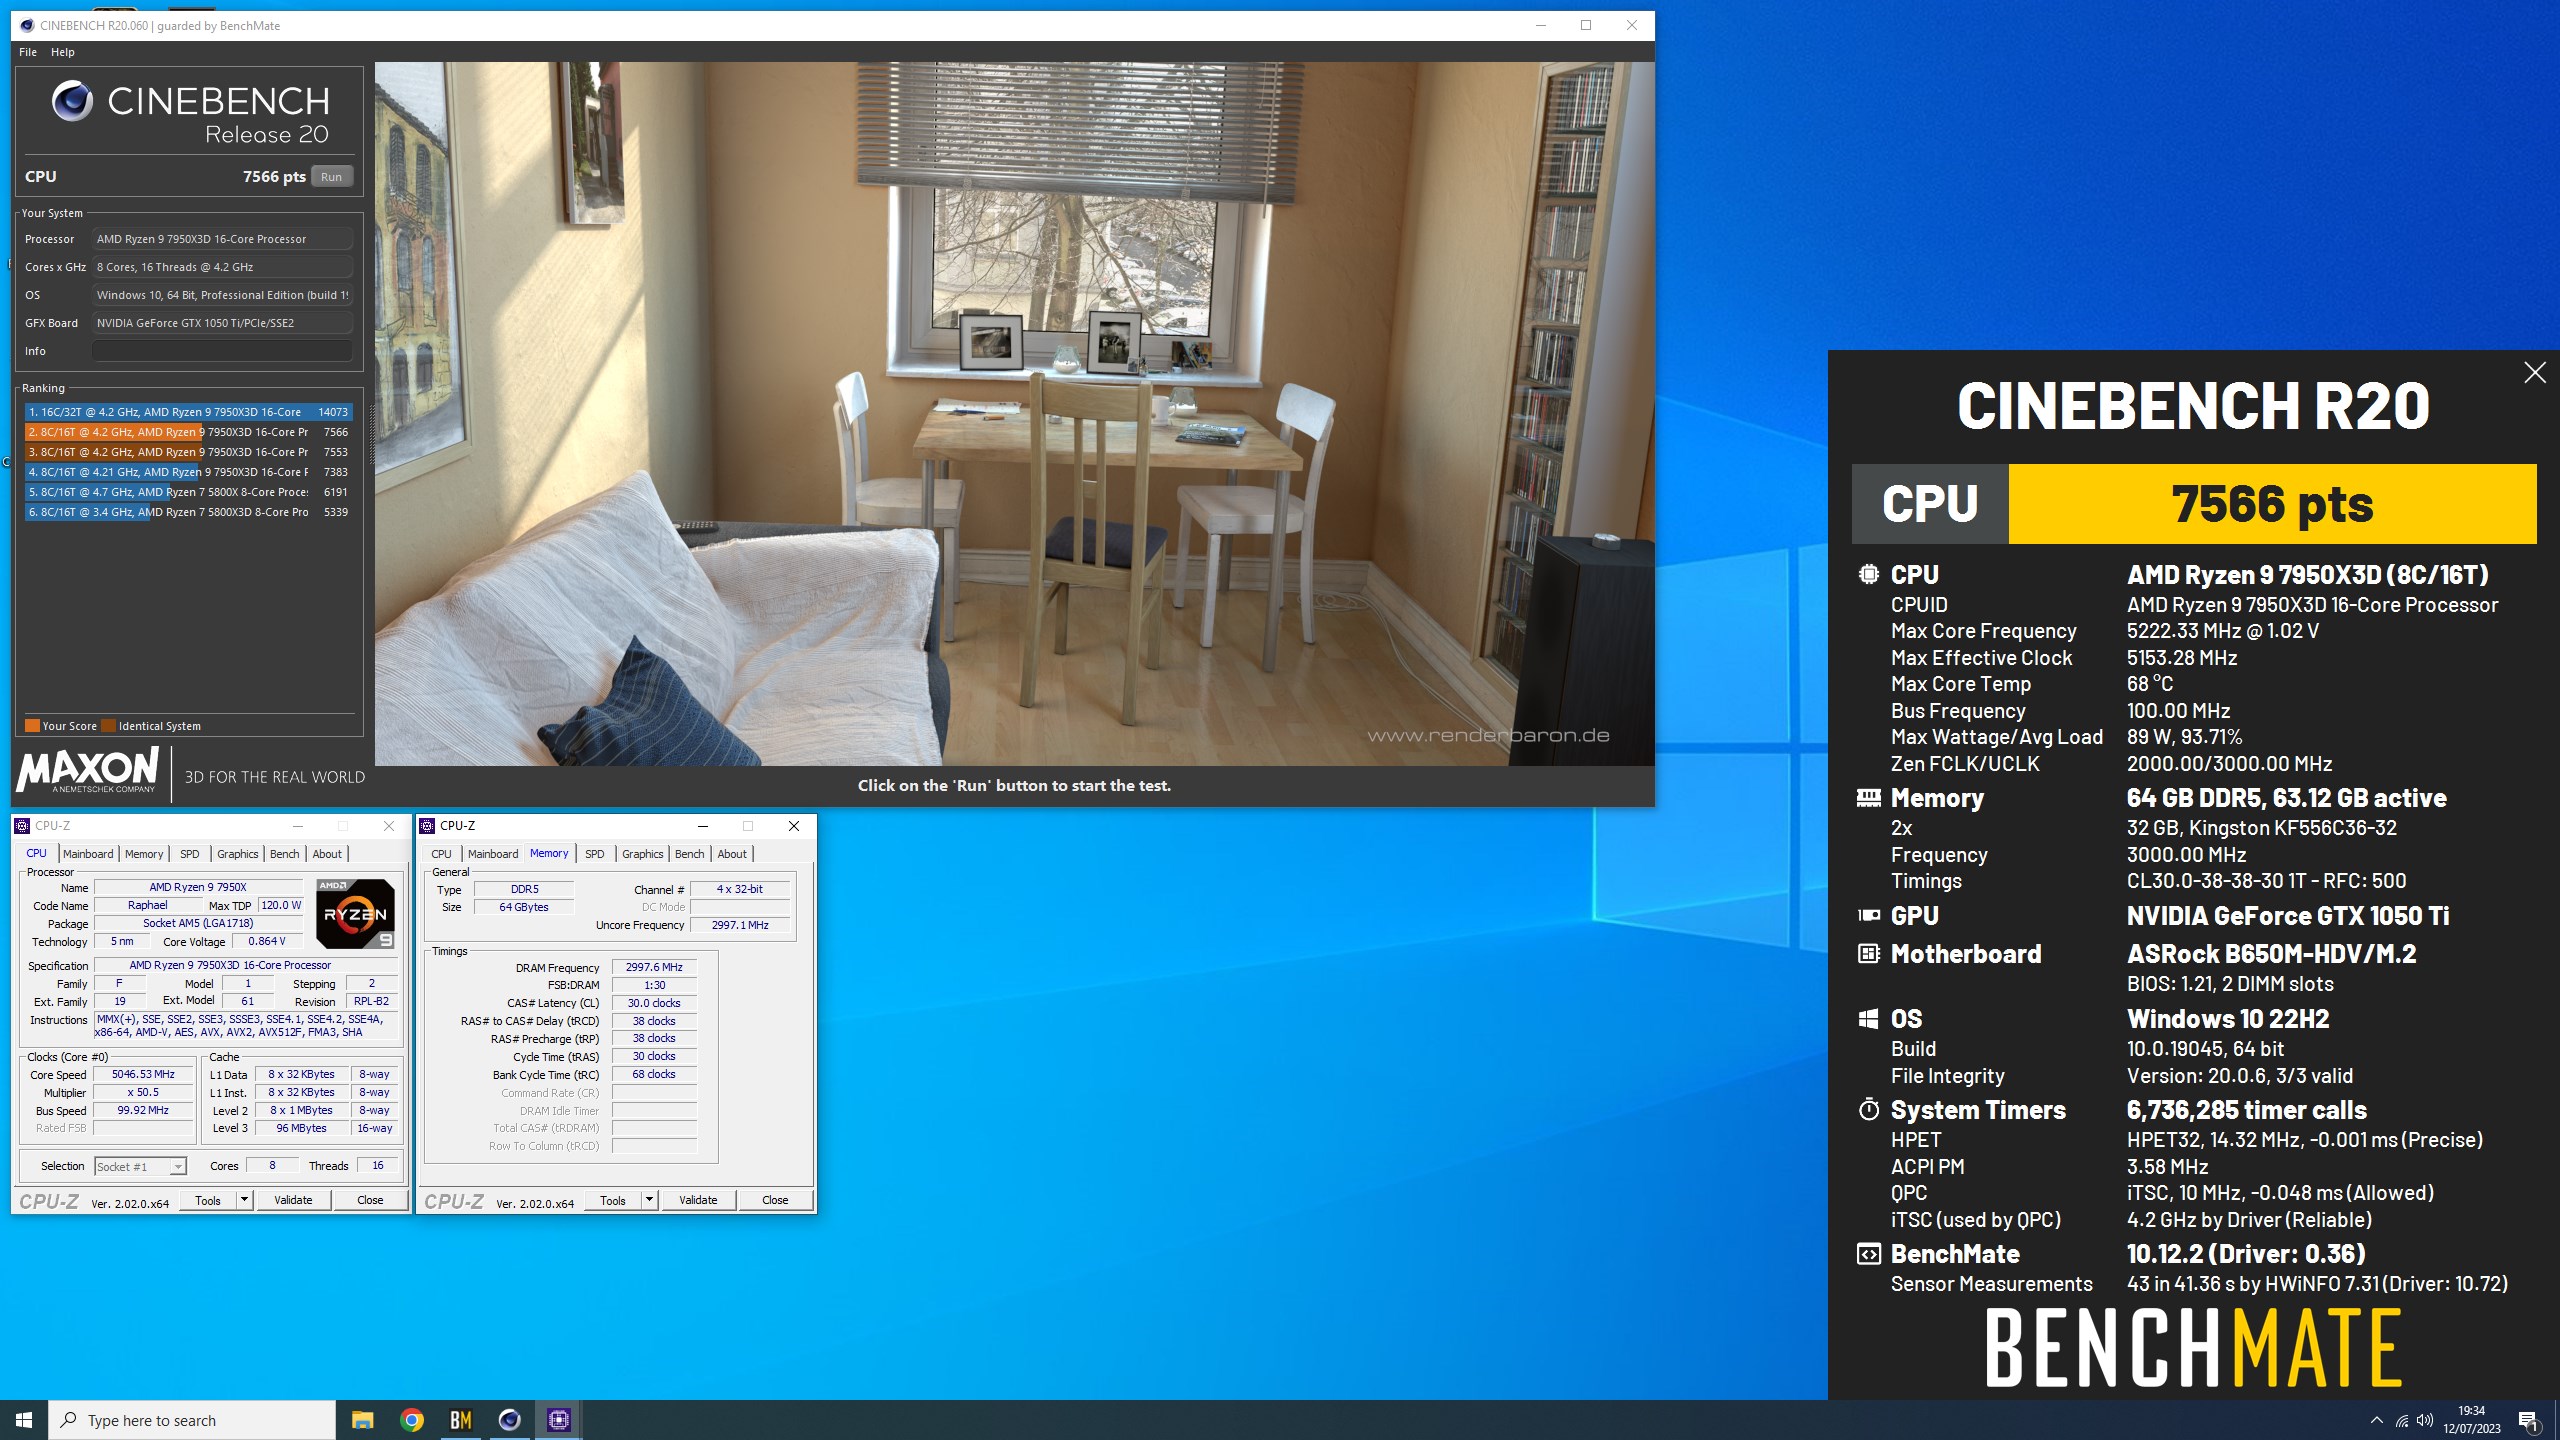2560x1440 pixels.
Task: Click the yellow 7566 pts score banner
Action: click(x=2272, y=504)
